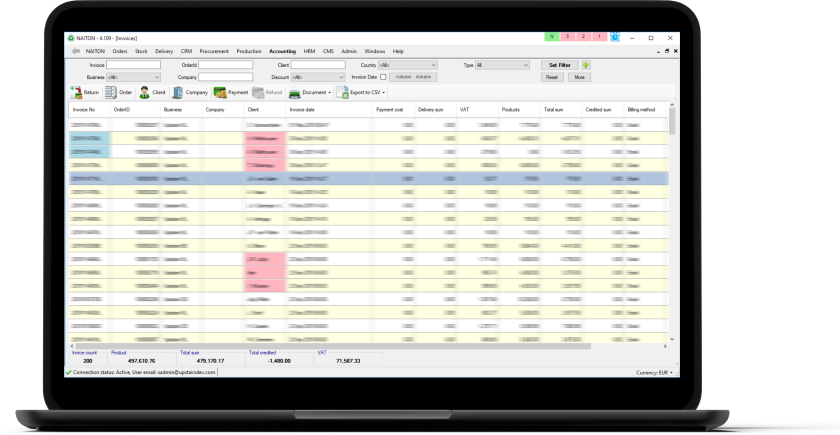The height and width of the screenshot is (435, 840).
Task: Click the pink 1 indicator box
Action: tap(599, 37)
